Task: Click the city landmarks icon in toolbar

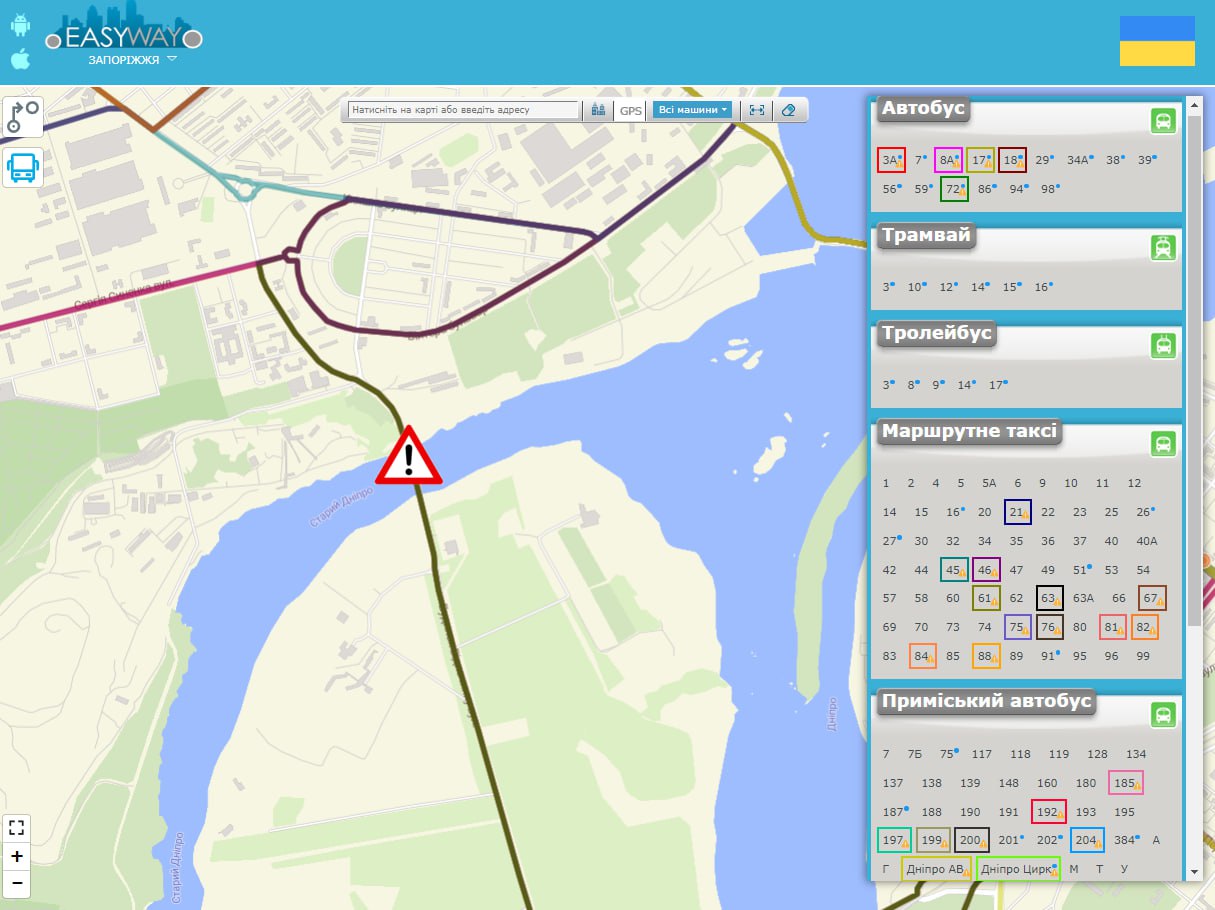Action: point(598,110)
